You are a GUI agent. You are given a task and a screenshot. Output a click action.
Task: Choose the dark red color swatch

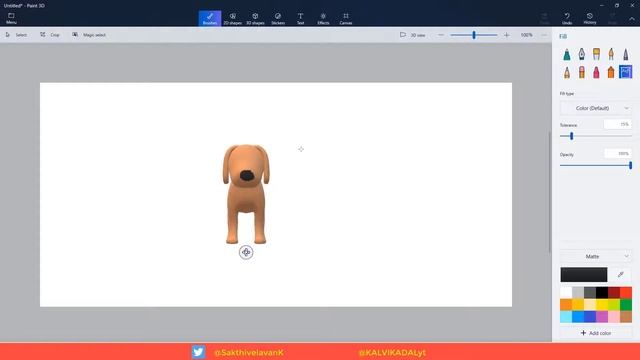pos(614,293)
